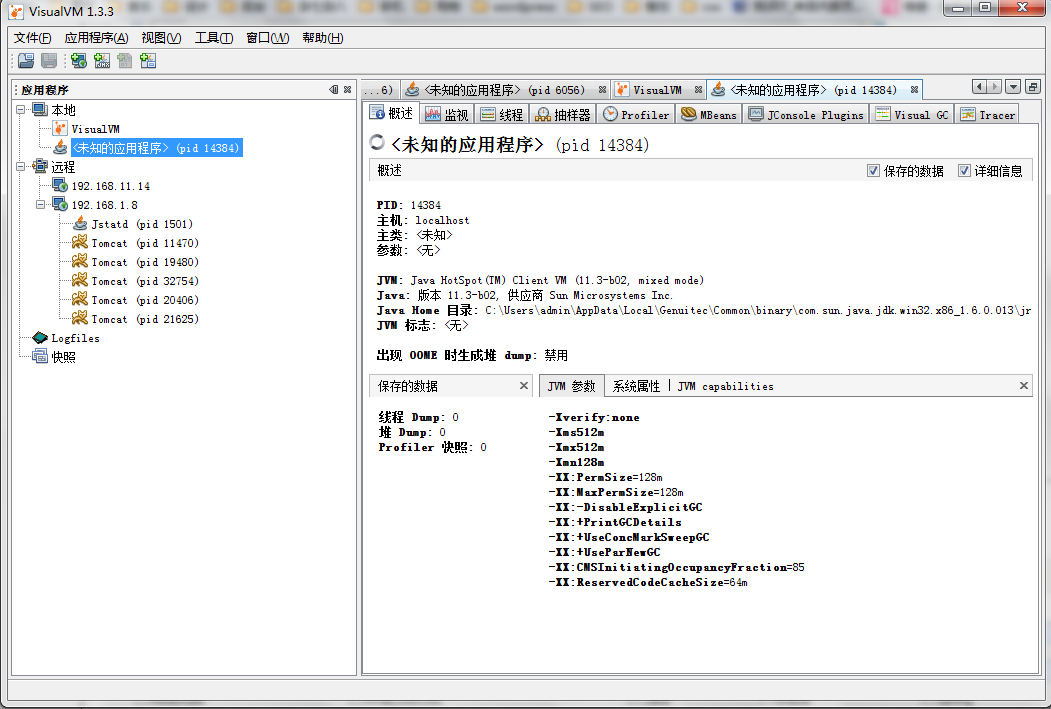Select the JVM 参数 sub-tab
Screen dimensions: 1051x709
572,386
